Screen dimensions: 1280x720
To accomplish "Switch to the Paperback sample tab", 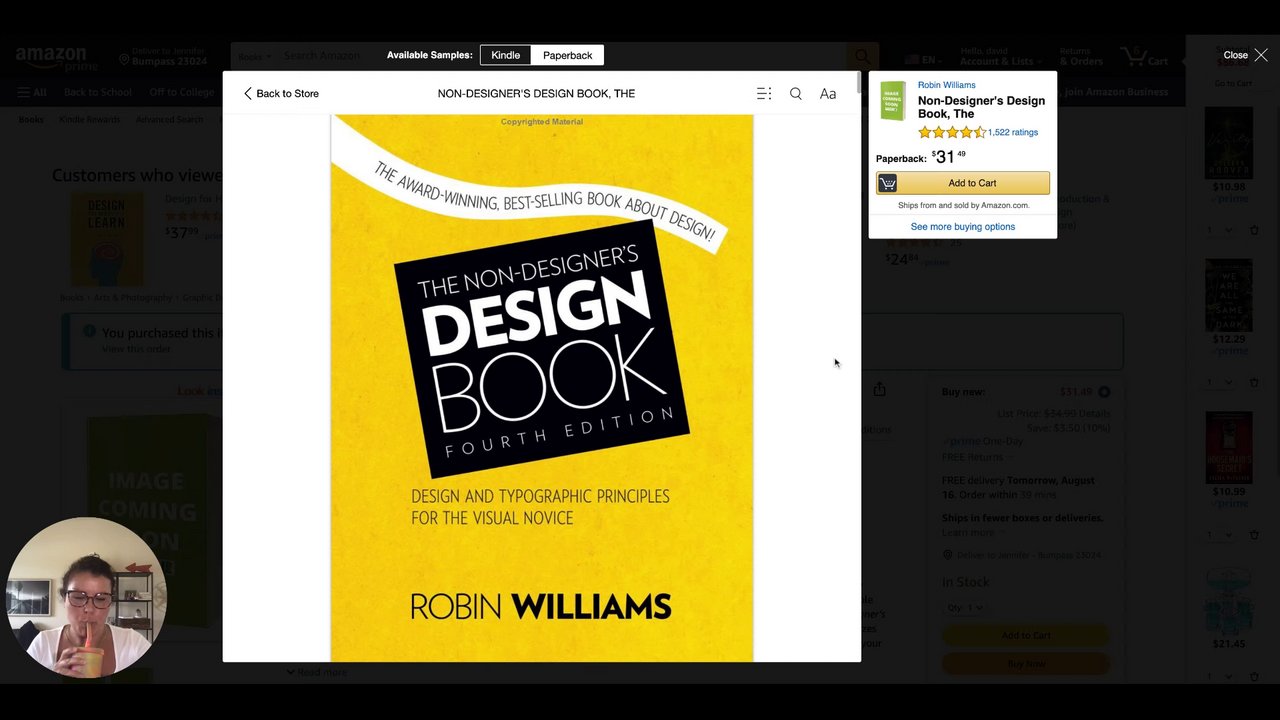I will [x=568, y=55].
